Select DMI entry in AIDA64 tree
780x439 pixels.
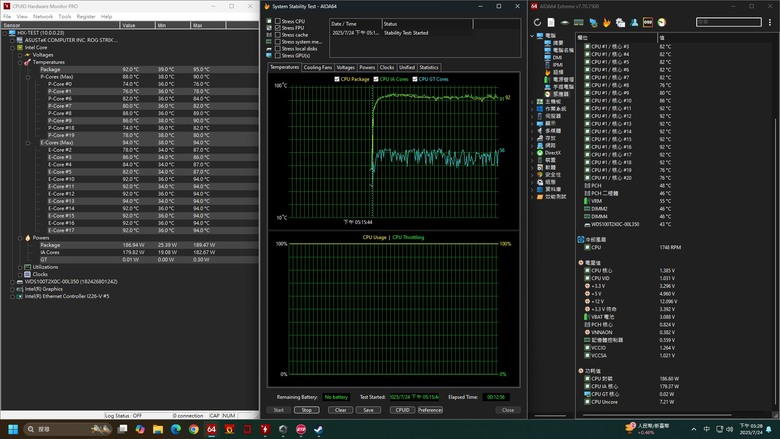coord(557,57)
